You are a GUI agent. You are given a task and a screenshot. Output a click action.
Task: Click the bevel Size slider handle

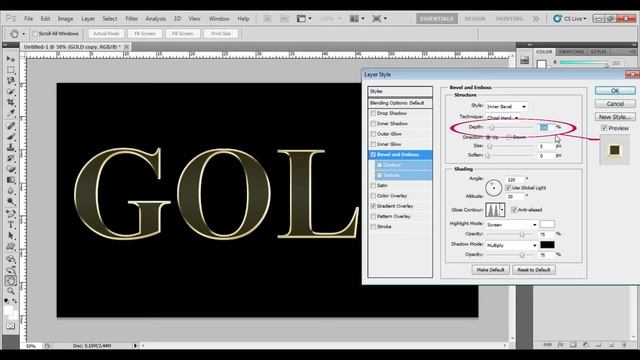pyautogui.click(x=489, y=146)
